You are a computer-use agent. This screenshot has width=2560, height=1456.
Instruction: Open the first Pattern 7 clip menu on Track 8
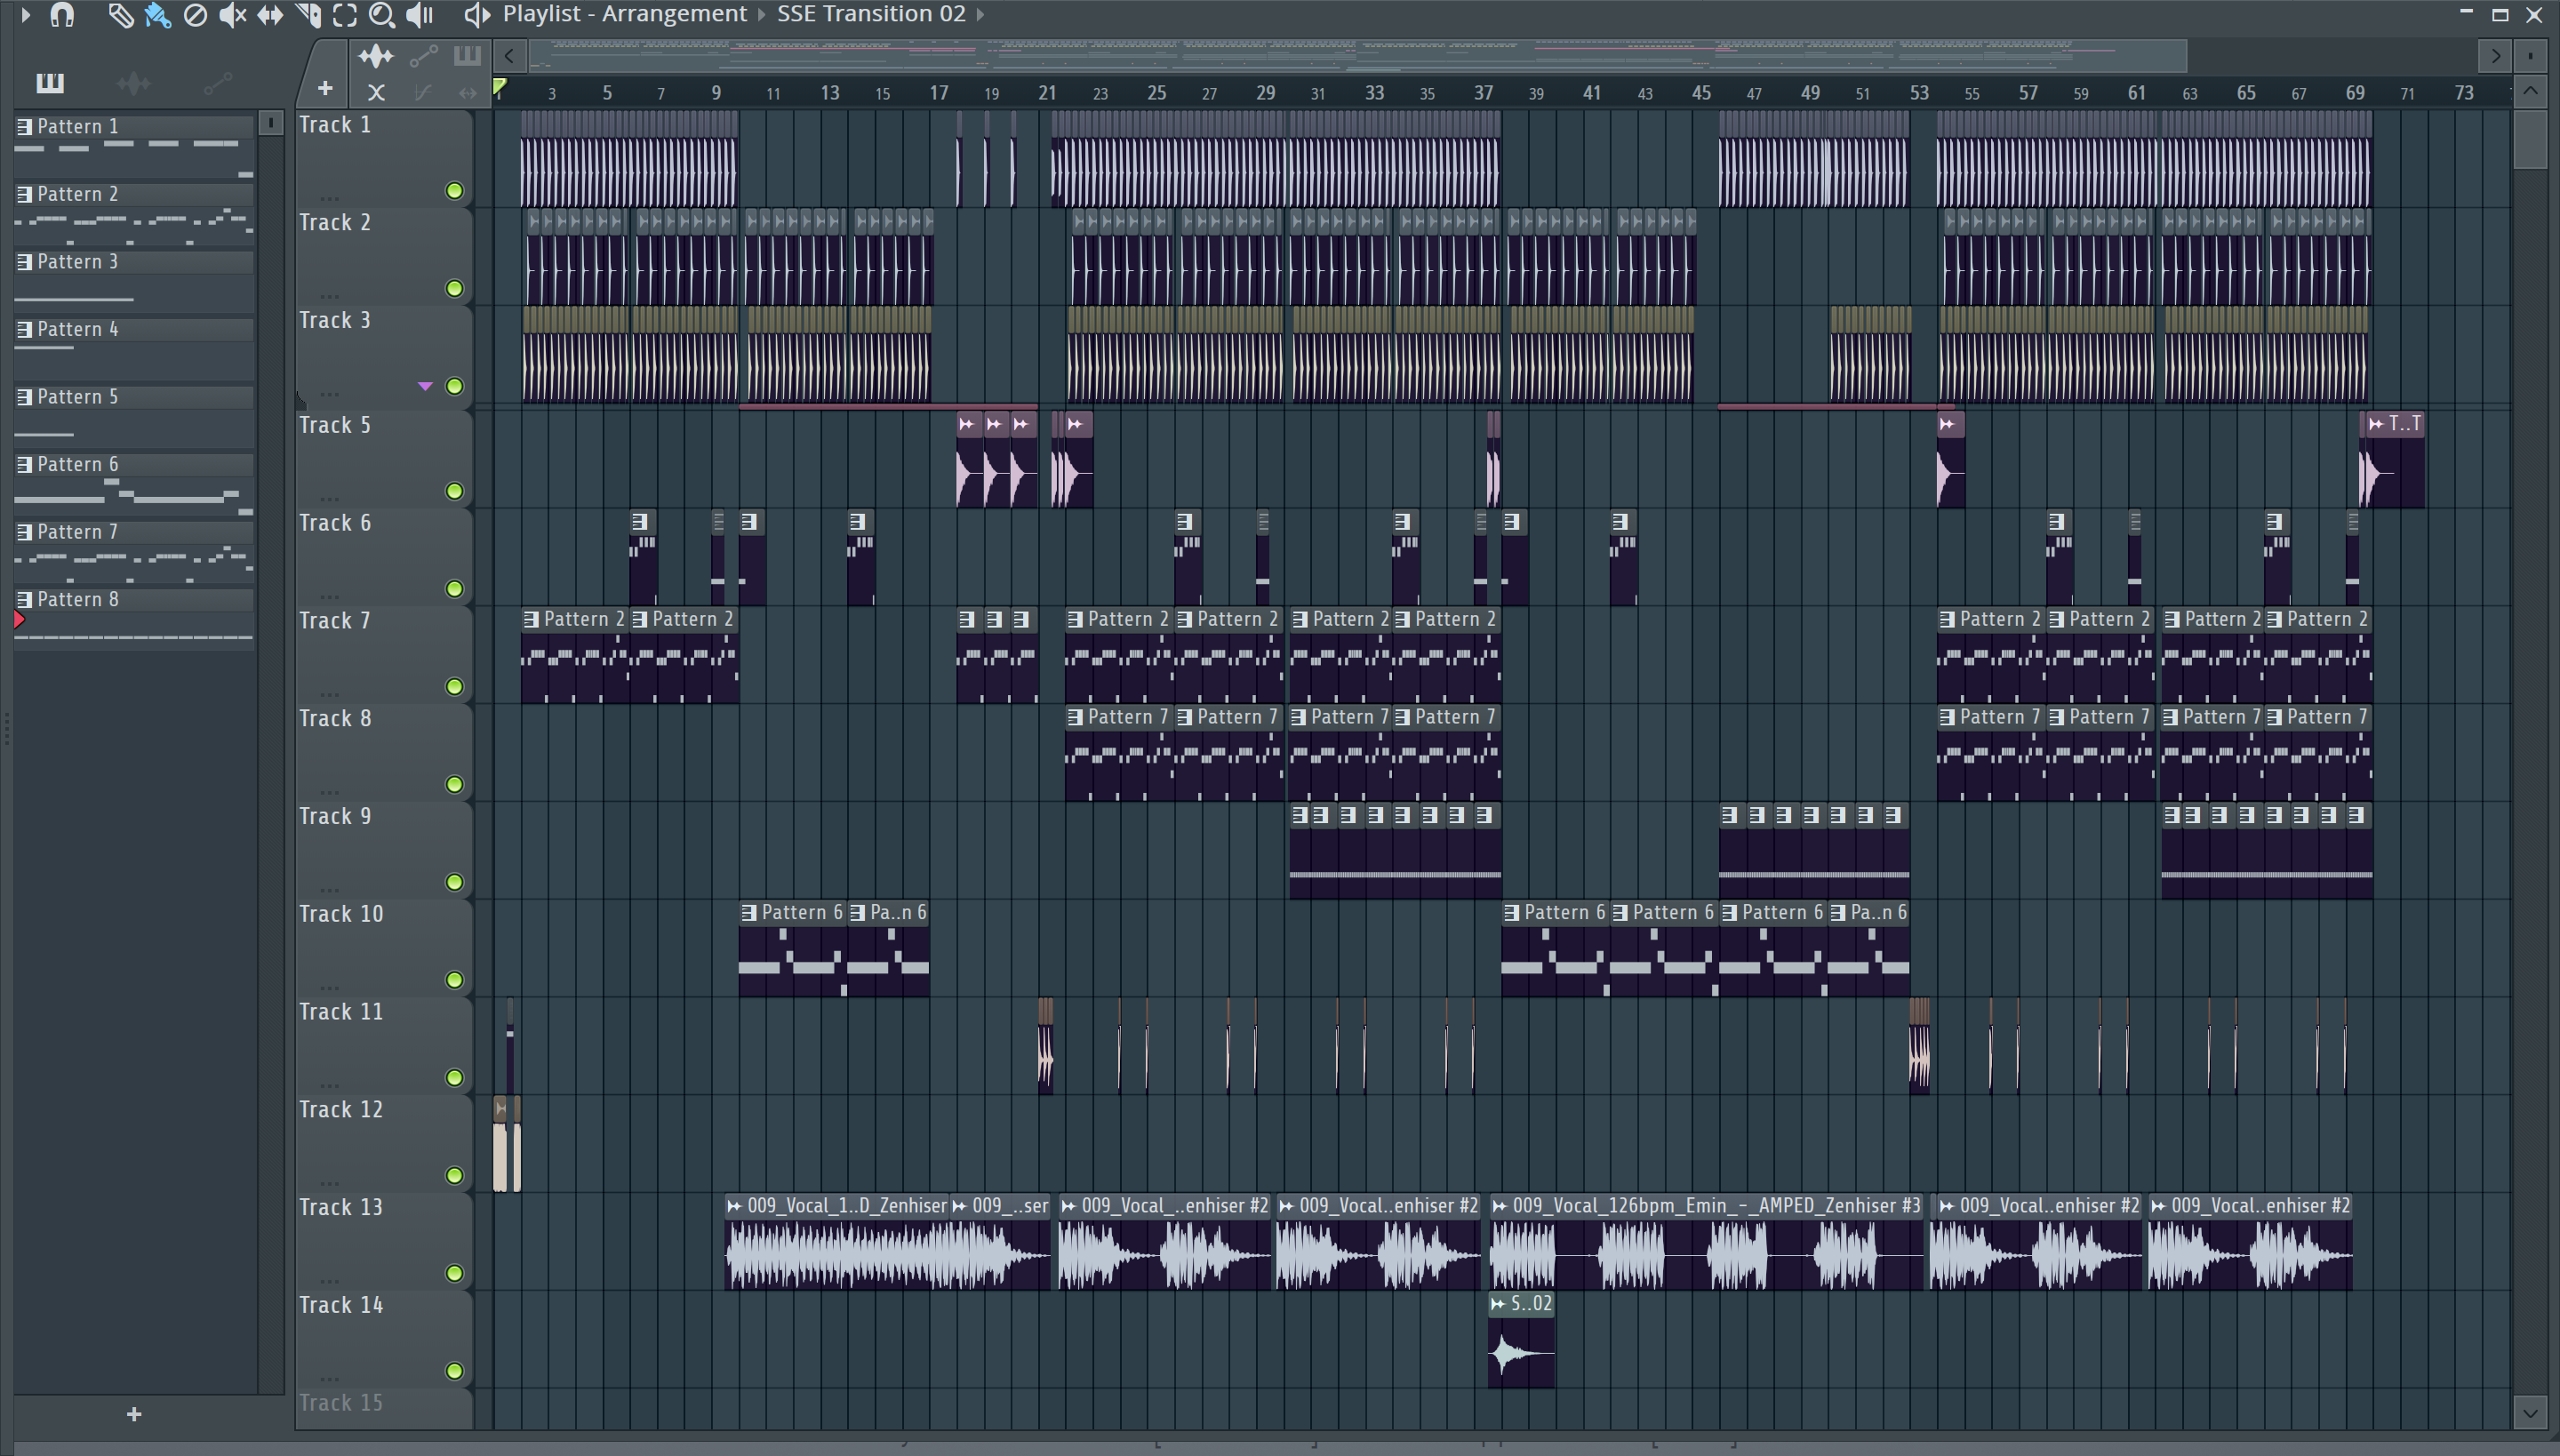(1075, 717)
